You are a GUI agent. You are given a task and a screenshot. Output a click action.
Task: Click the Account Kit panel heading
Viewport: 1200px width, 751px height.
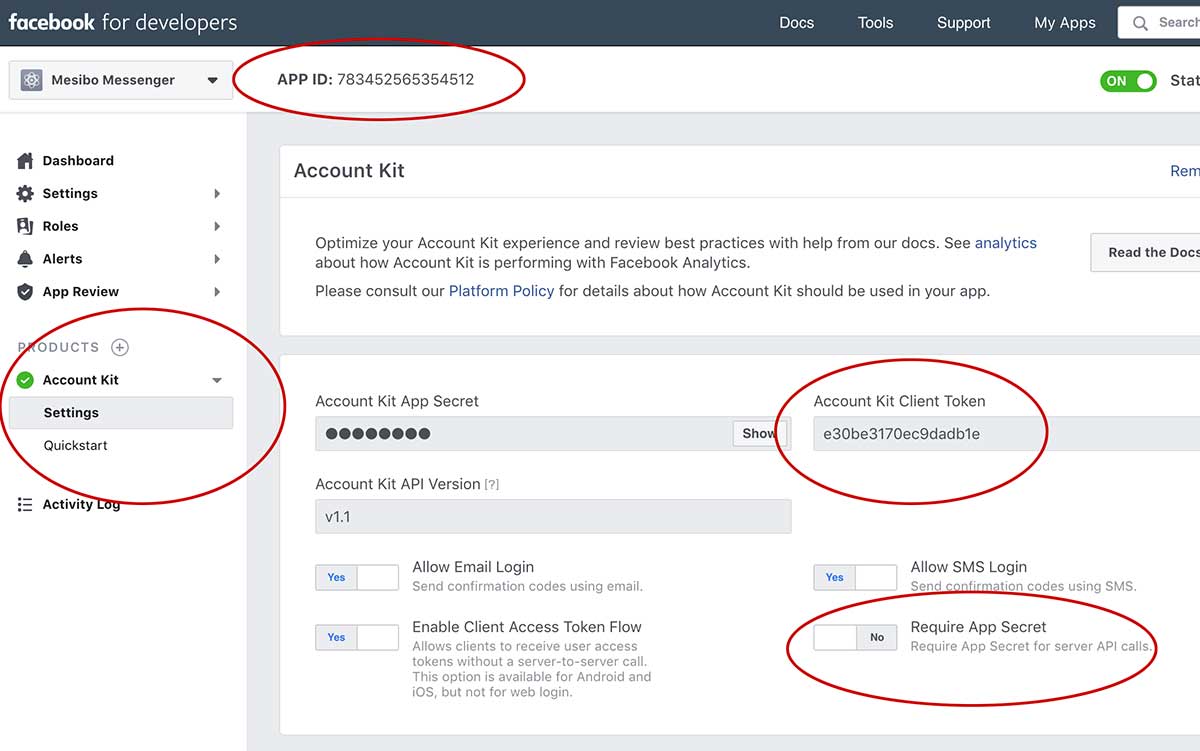349,171
